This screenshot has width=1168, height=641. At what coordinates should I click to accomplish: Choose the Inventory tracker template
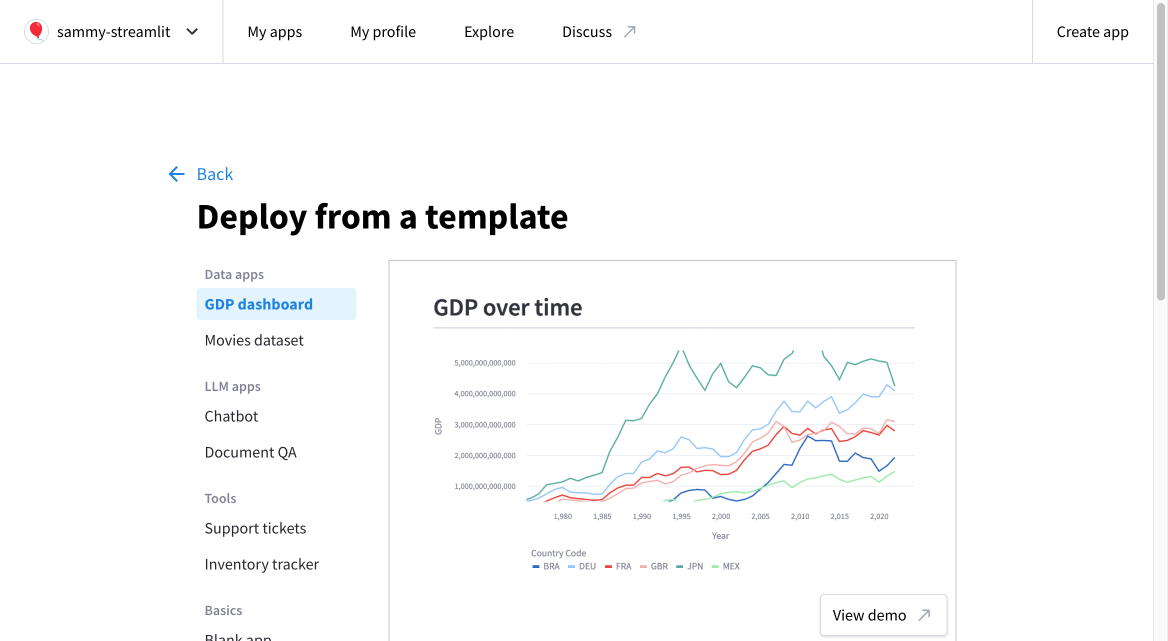coord(261,564)
